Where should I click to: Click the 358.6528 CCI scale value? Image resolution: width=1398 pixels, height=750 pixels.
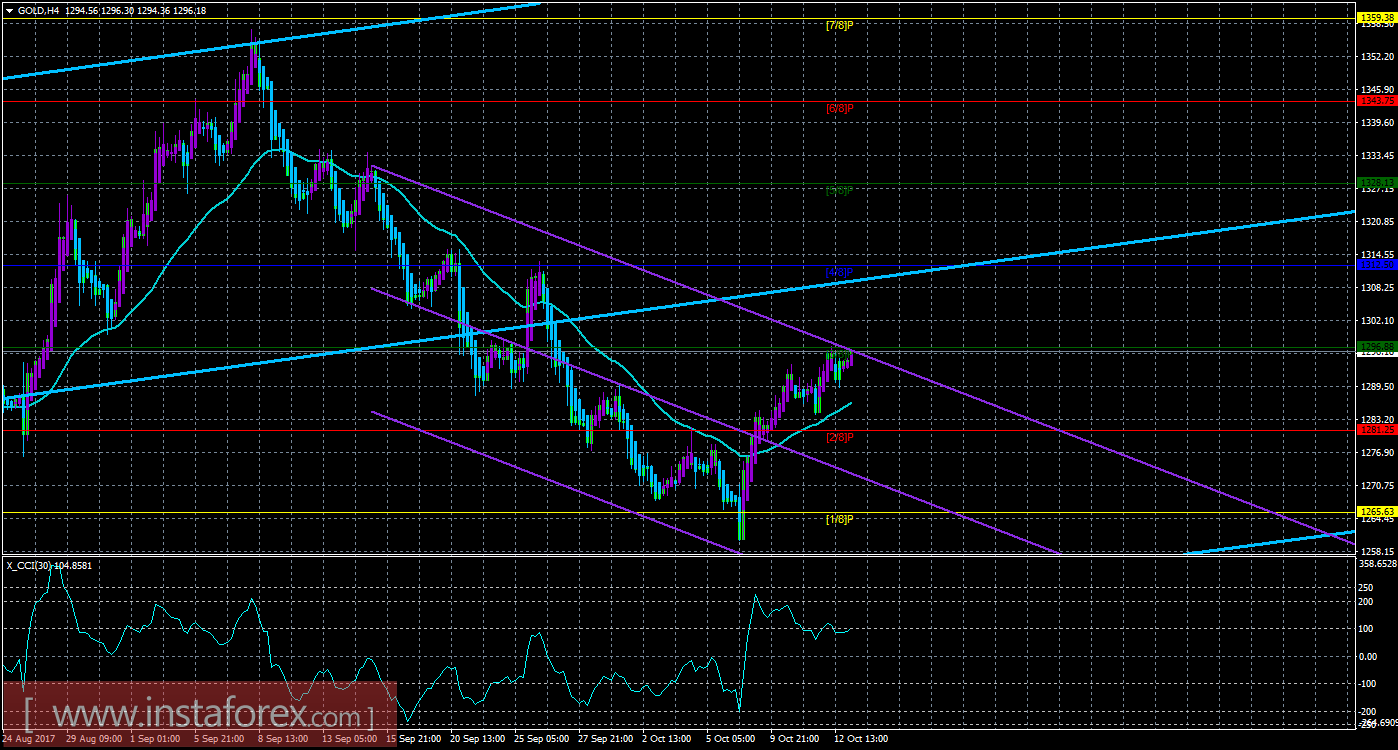(x=1377, y=564)
